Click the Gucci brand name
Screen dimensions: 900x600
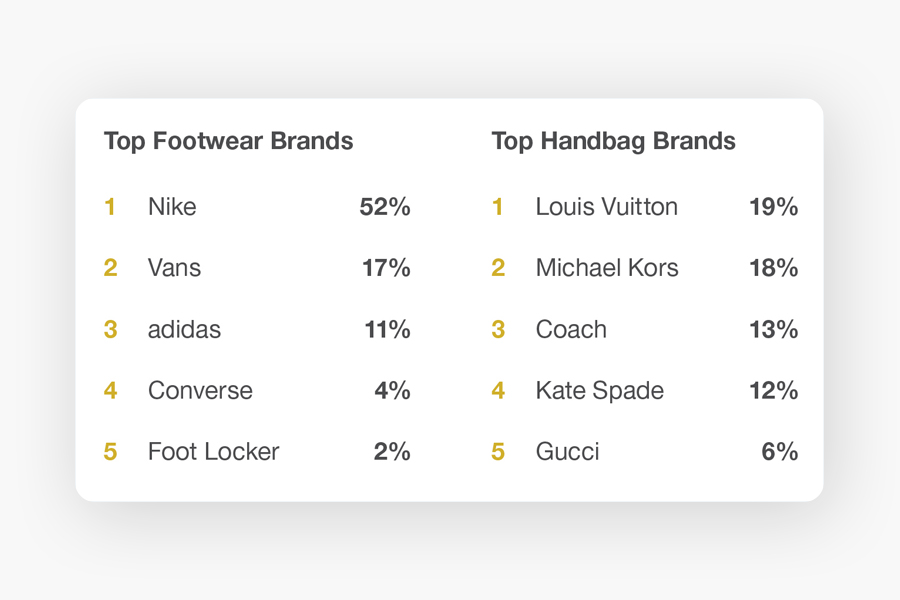pos(568,451)
